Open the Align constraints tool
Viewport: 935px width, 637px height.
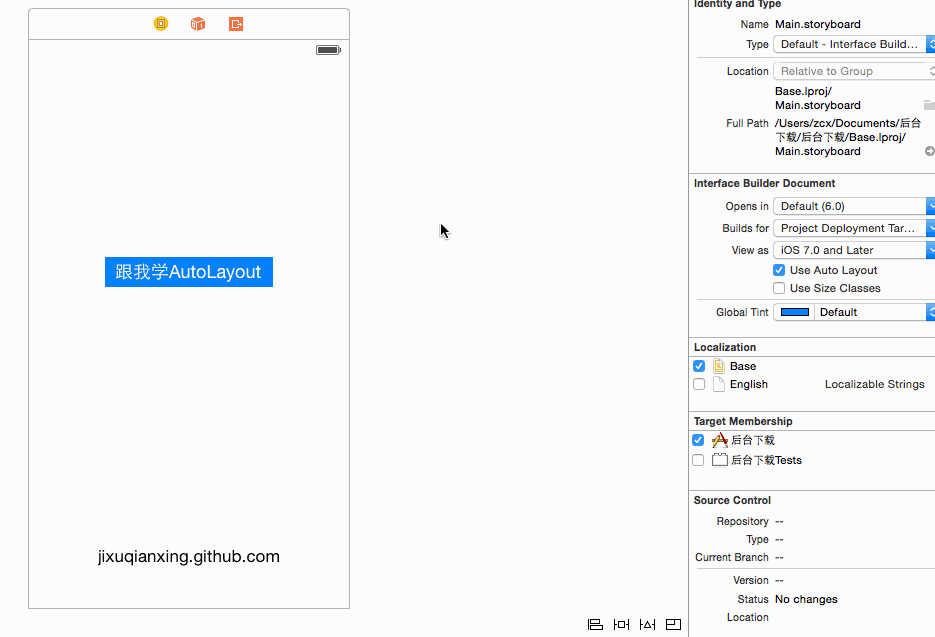click(x=595, y=625)
